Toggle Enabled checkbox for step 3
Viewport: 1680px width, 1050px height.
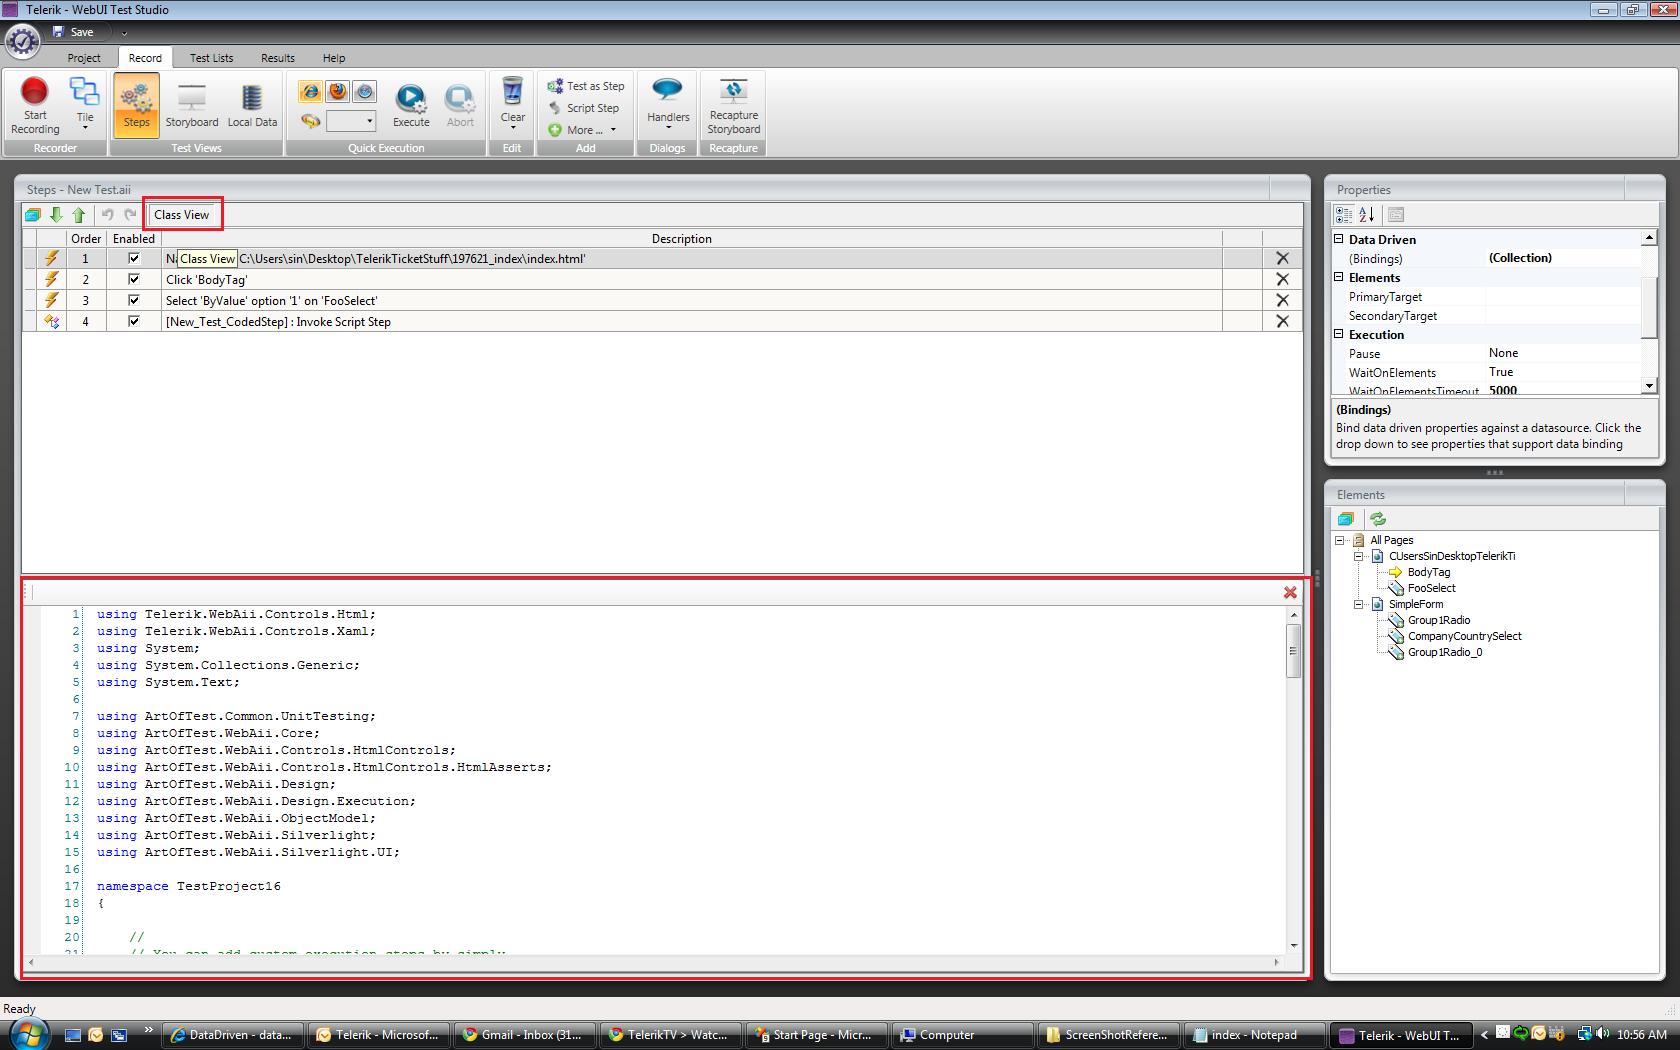tap(134, 300)
